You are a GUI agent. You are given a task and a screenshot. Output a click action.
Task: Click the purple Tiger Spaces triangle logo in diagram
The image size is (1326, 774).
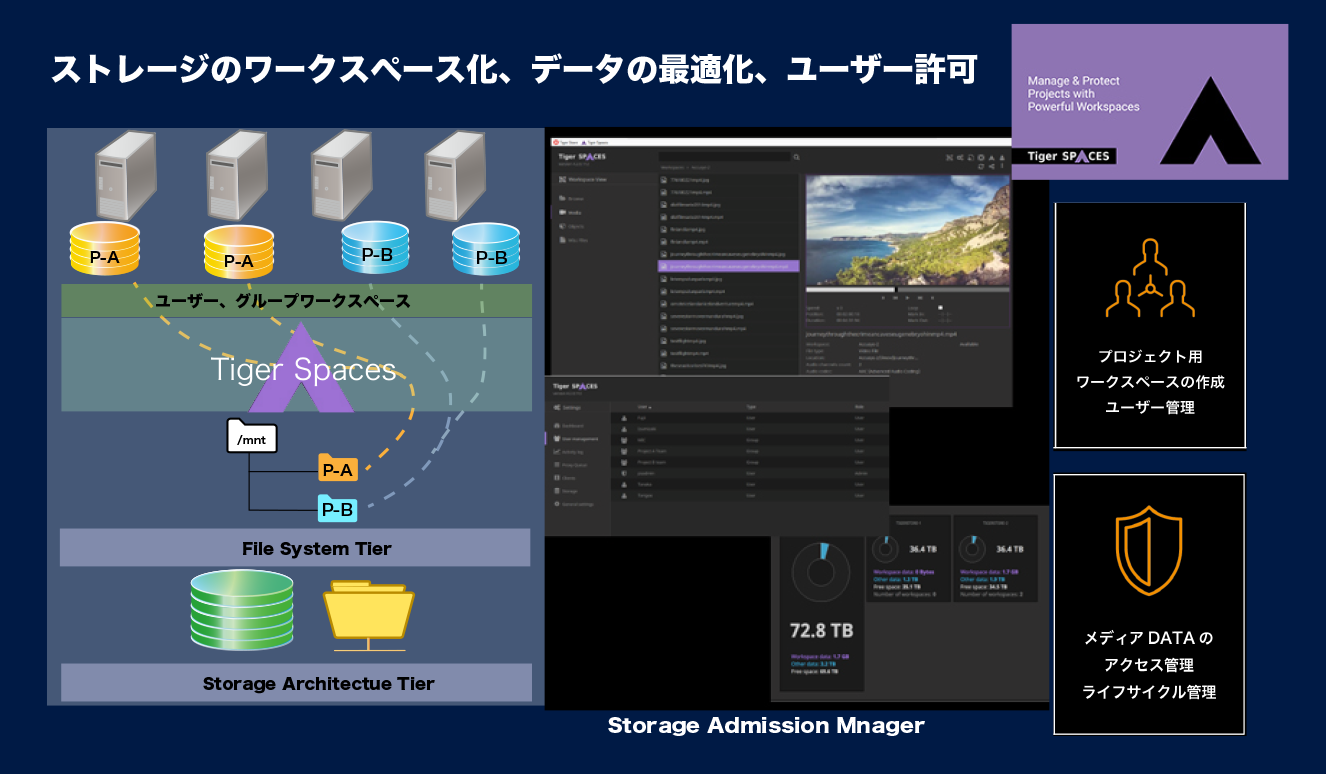[x=301, y=368]
